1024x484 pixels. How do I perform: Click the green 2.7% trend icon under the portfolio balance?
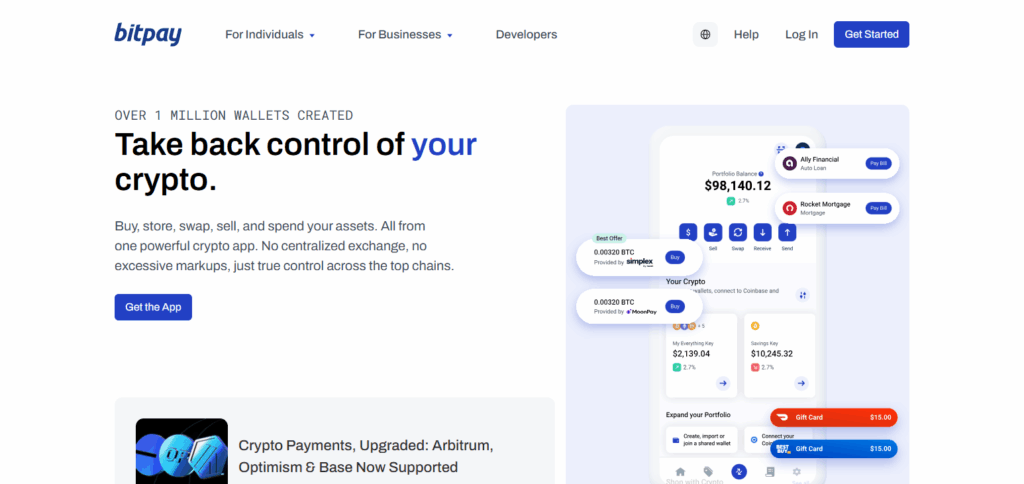731,201
